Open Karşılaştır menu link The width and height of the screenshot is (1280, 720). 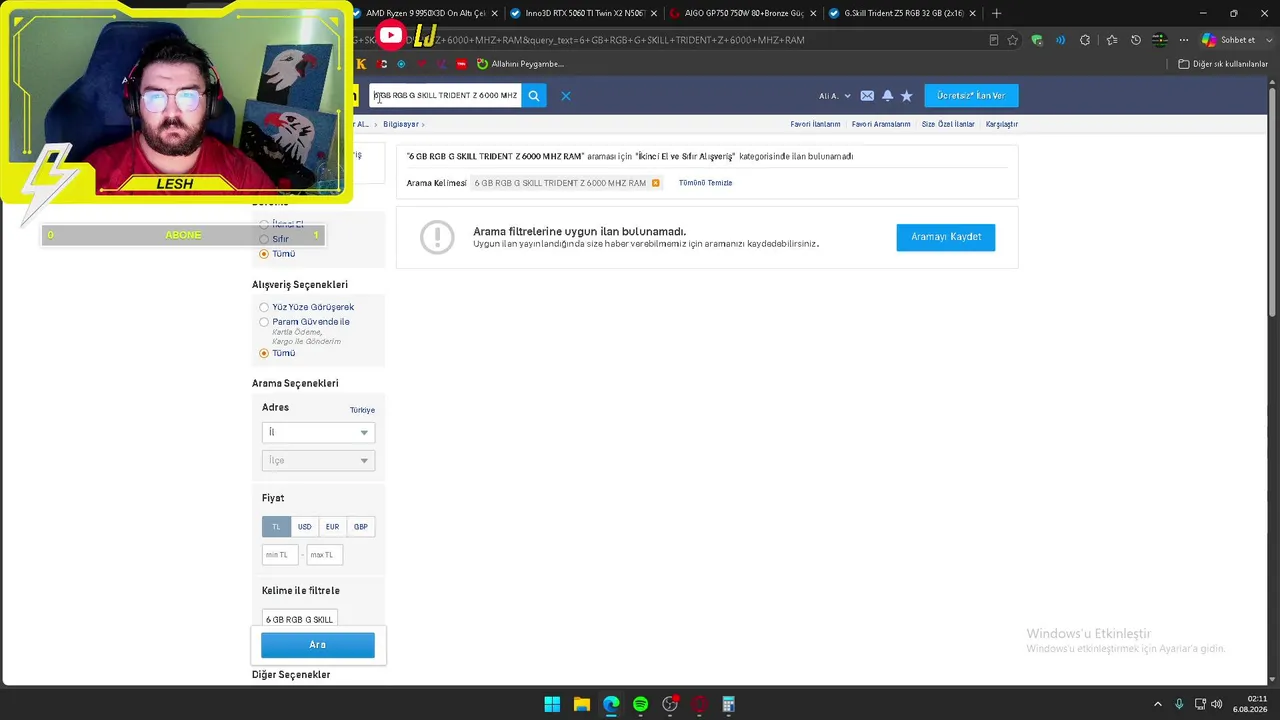click(1002, 124)
